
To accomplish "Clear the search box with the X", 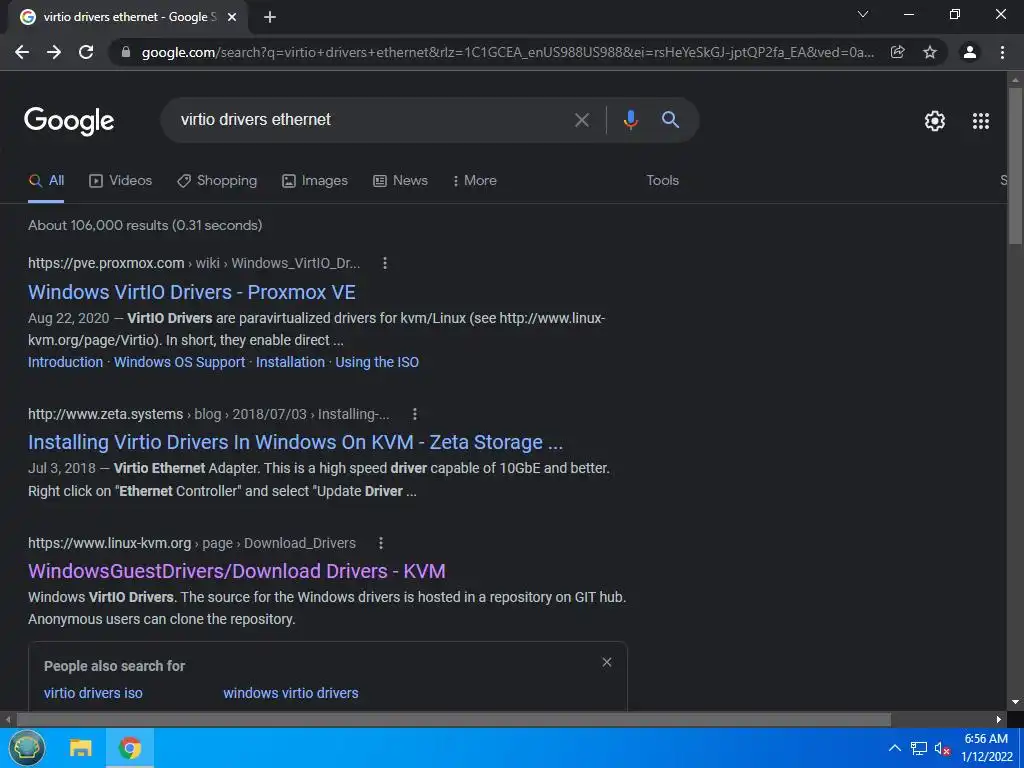I will click(581, 120).
